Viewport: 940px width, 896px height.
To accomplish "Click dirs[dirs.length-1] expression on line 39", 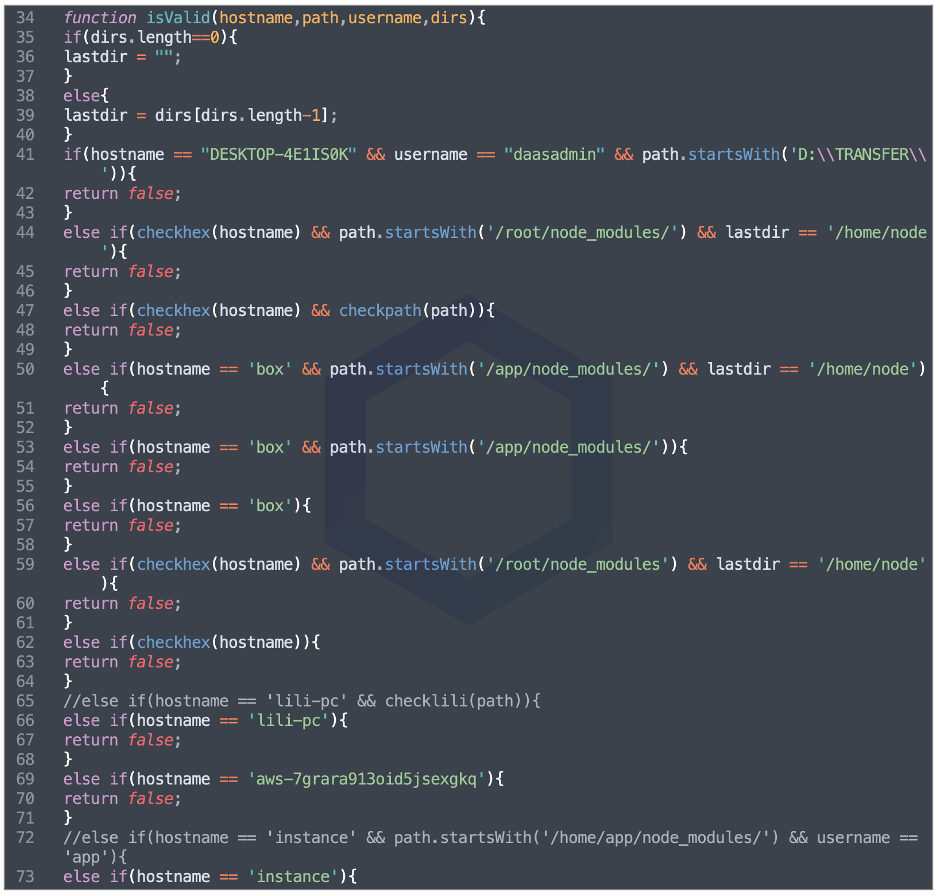I will pos(244,116).
